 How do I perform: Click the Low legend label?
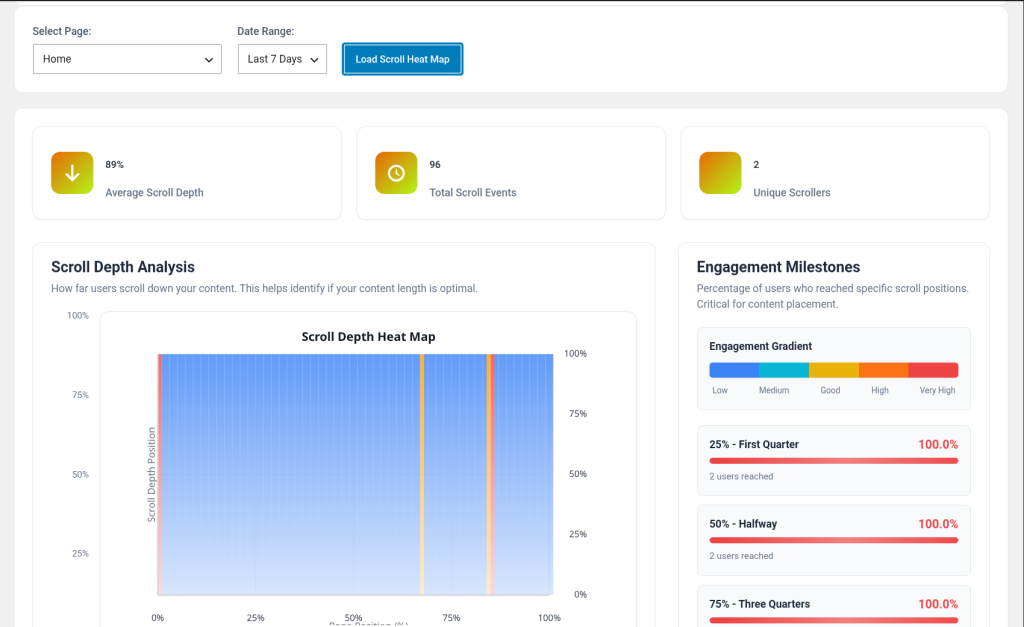coord(720,390)
